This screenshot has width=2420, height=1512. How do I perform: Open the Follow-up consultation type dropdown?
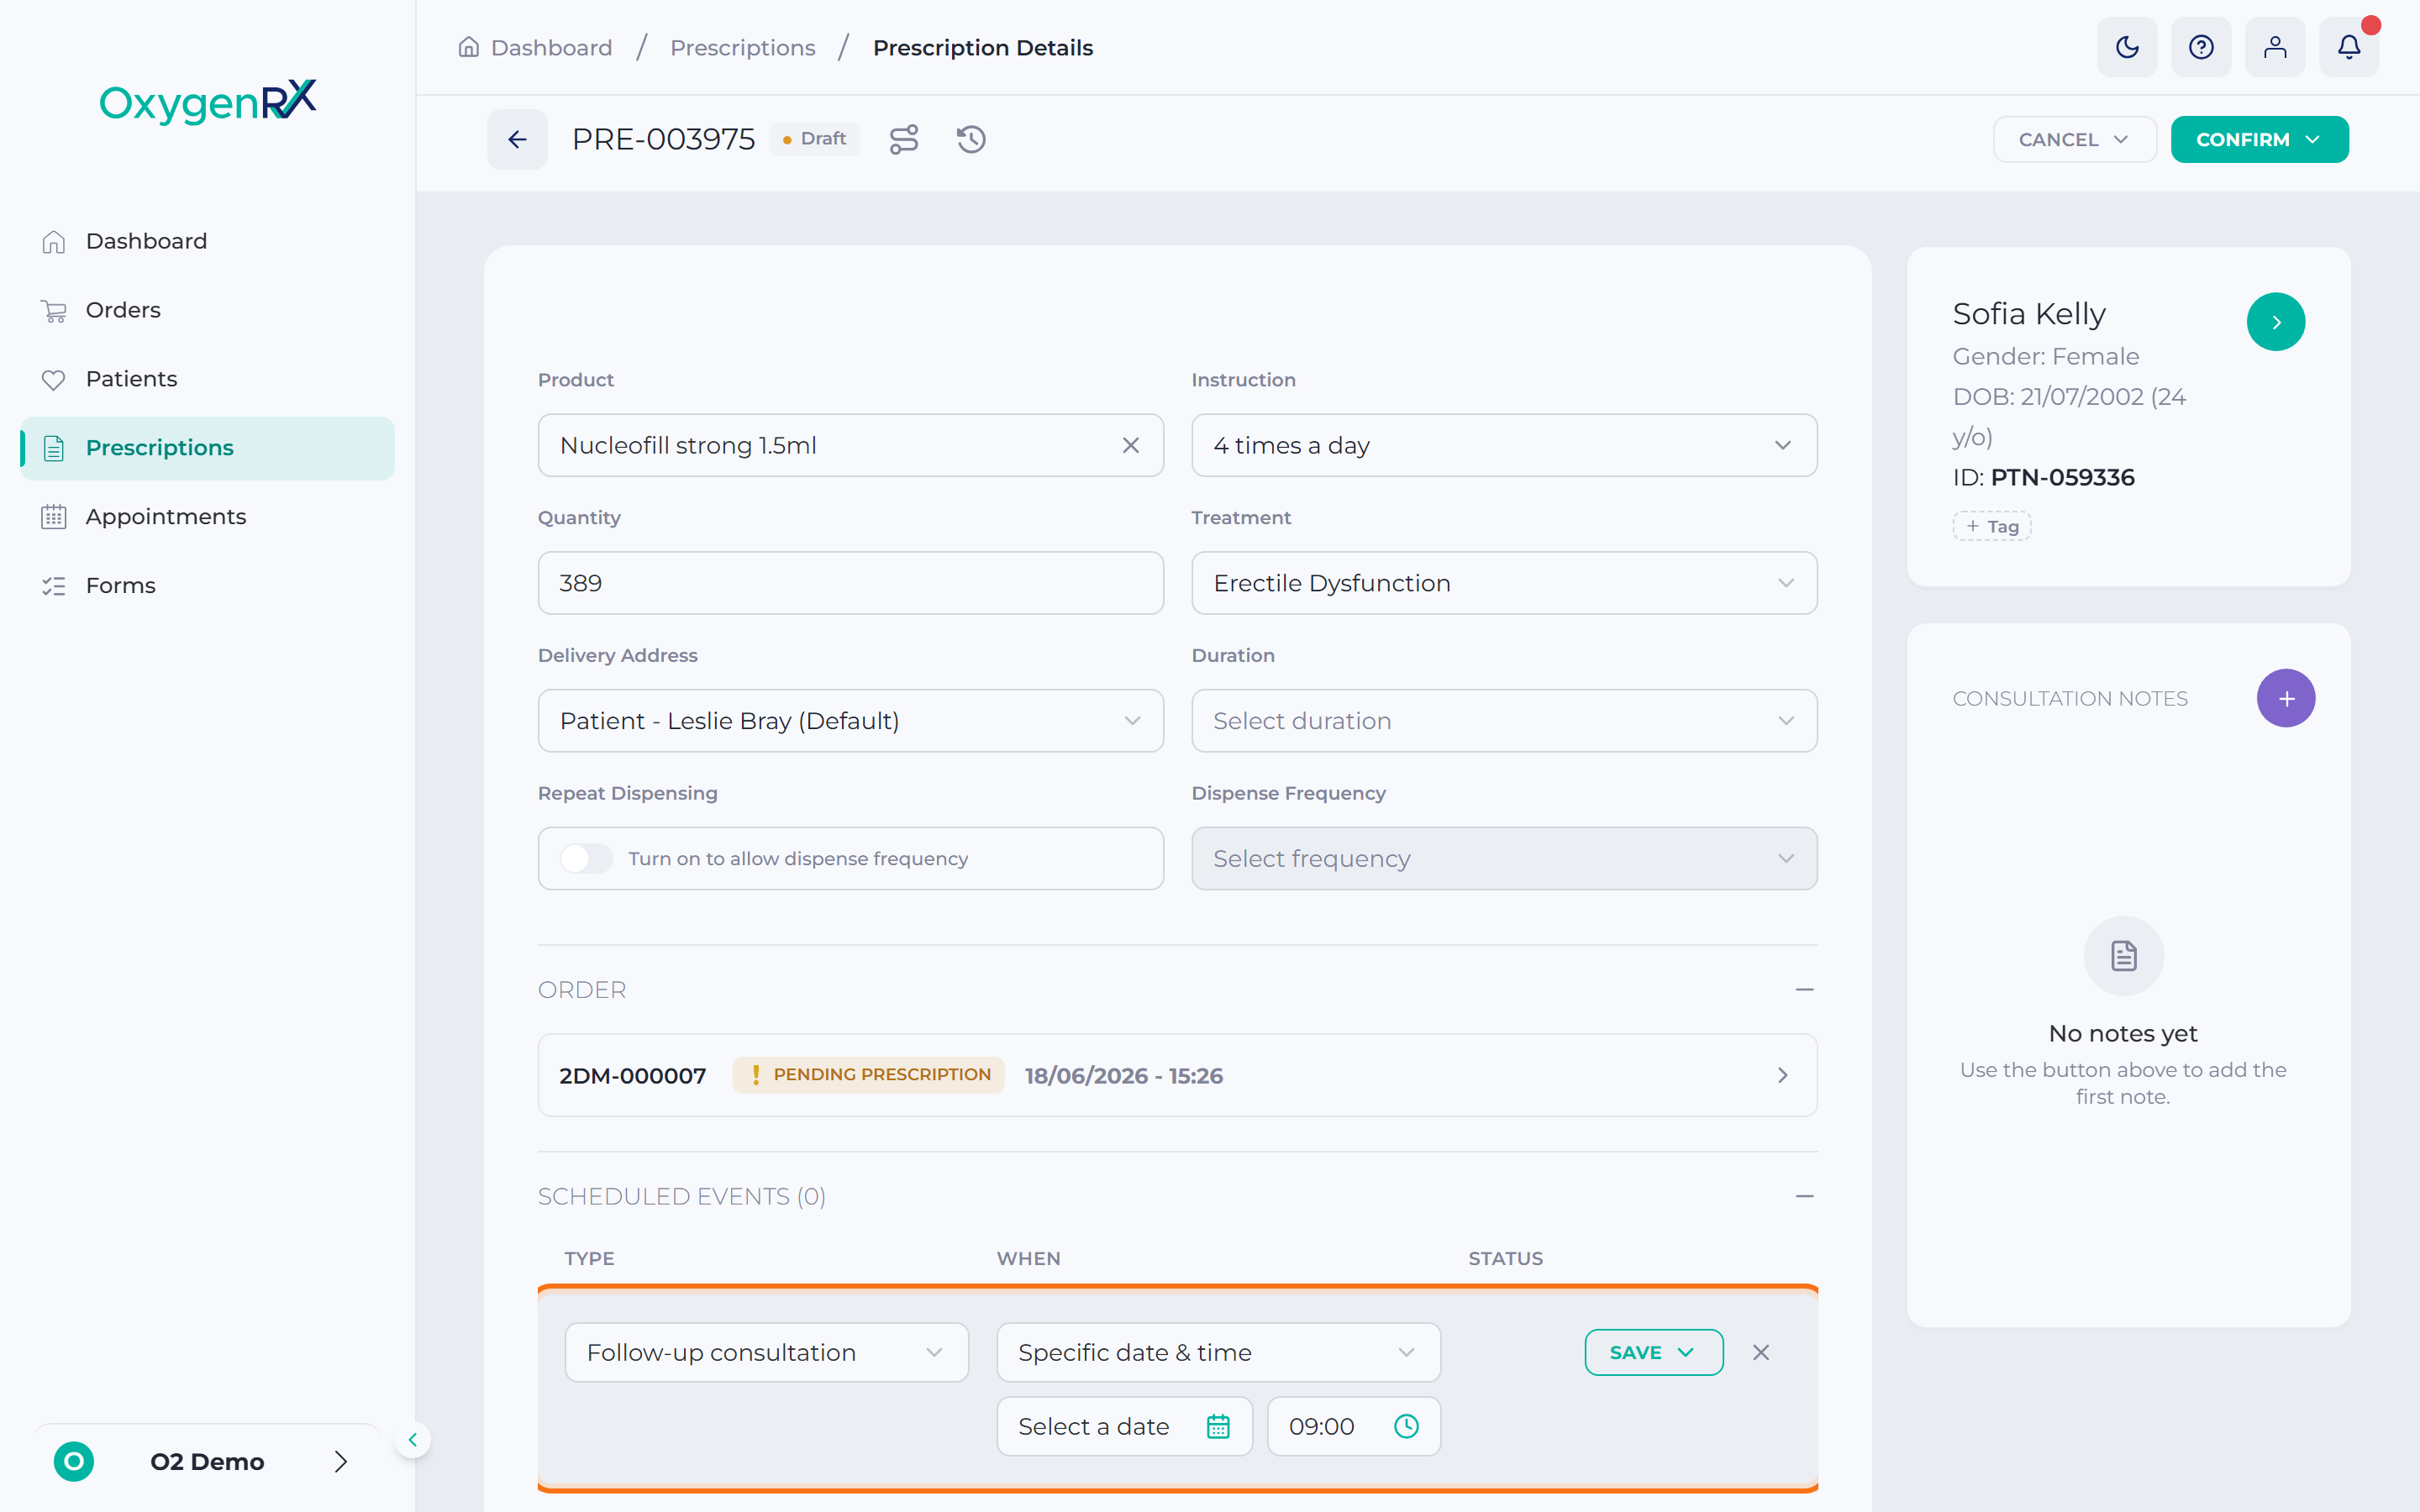(766, 1352)
